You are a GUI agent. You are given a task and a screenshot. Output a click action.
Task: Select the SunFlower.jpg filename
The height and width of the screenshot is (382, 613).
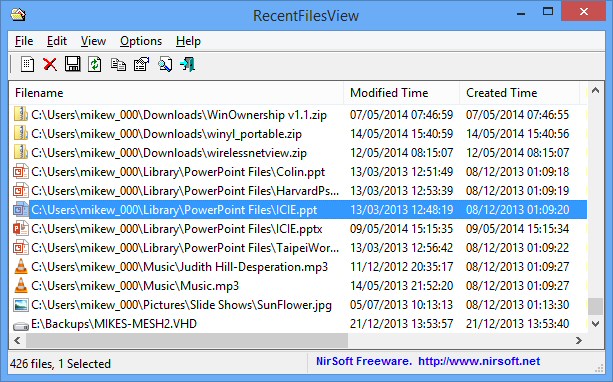coord(181,305)
